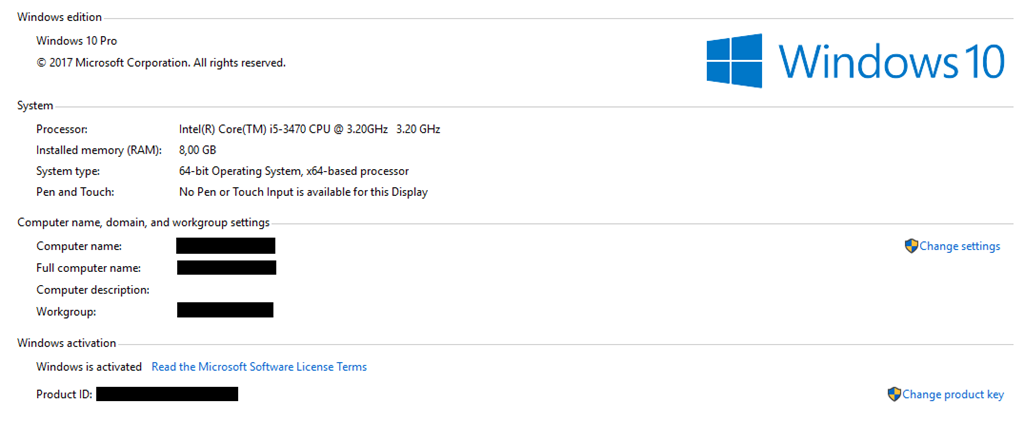Click the 64-bit Operating System text

[293, 171]
